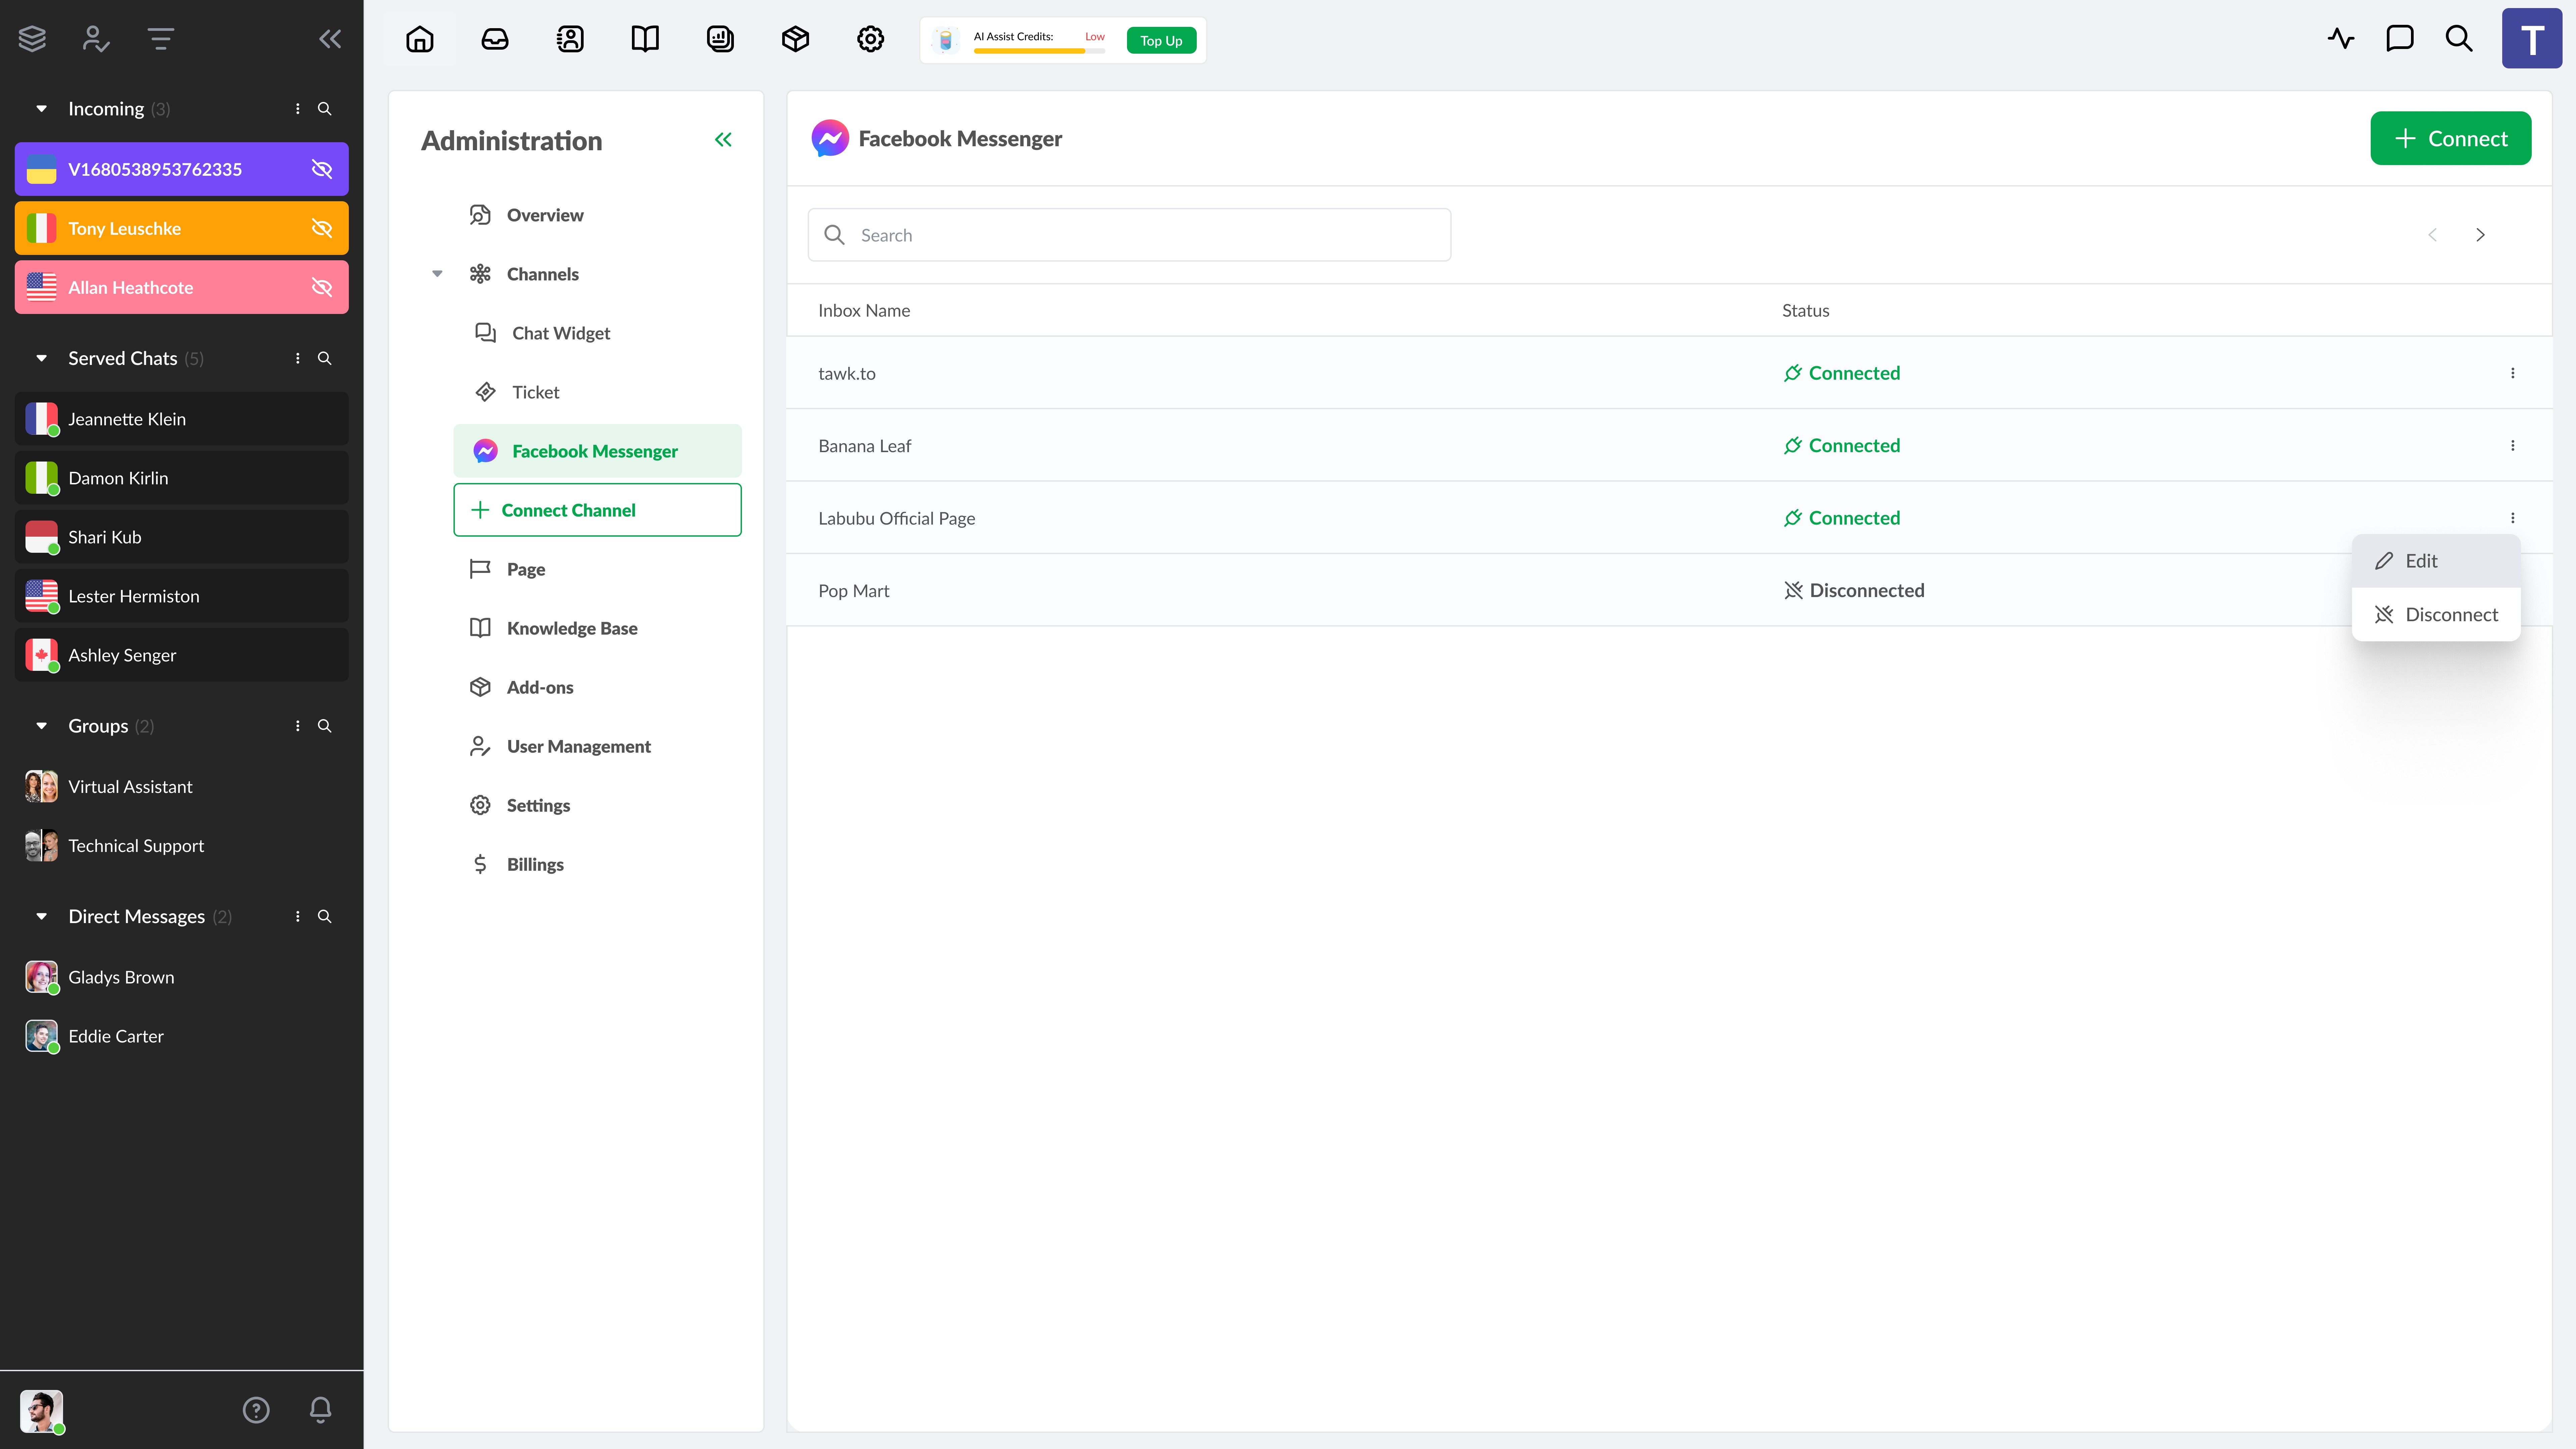Toggle eye icon on V1680538953762335 visitor
2576x1449 pixels.
tap(322, 169)
